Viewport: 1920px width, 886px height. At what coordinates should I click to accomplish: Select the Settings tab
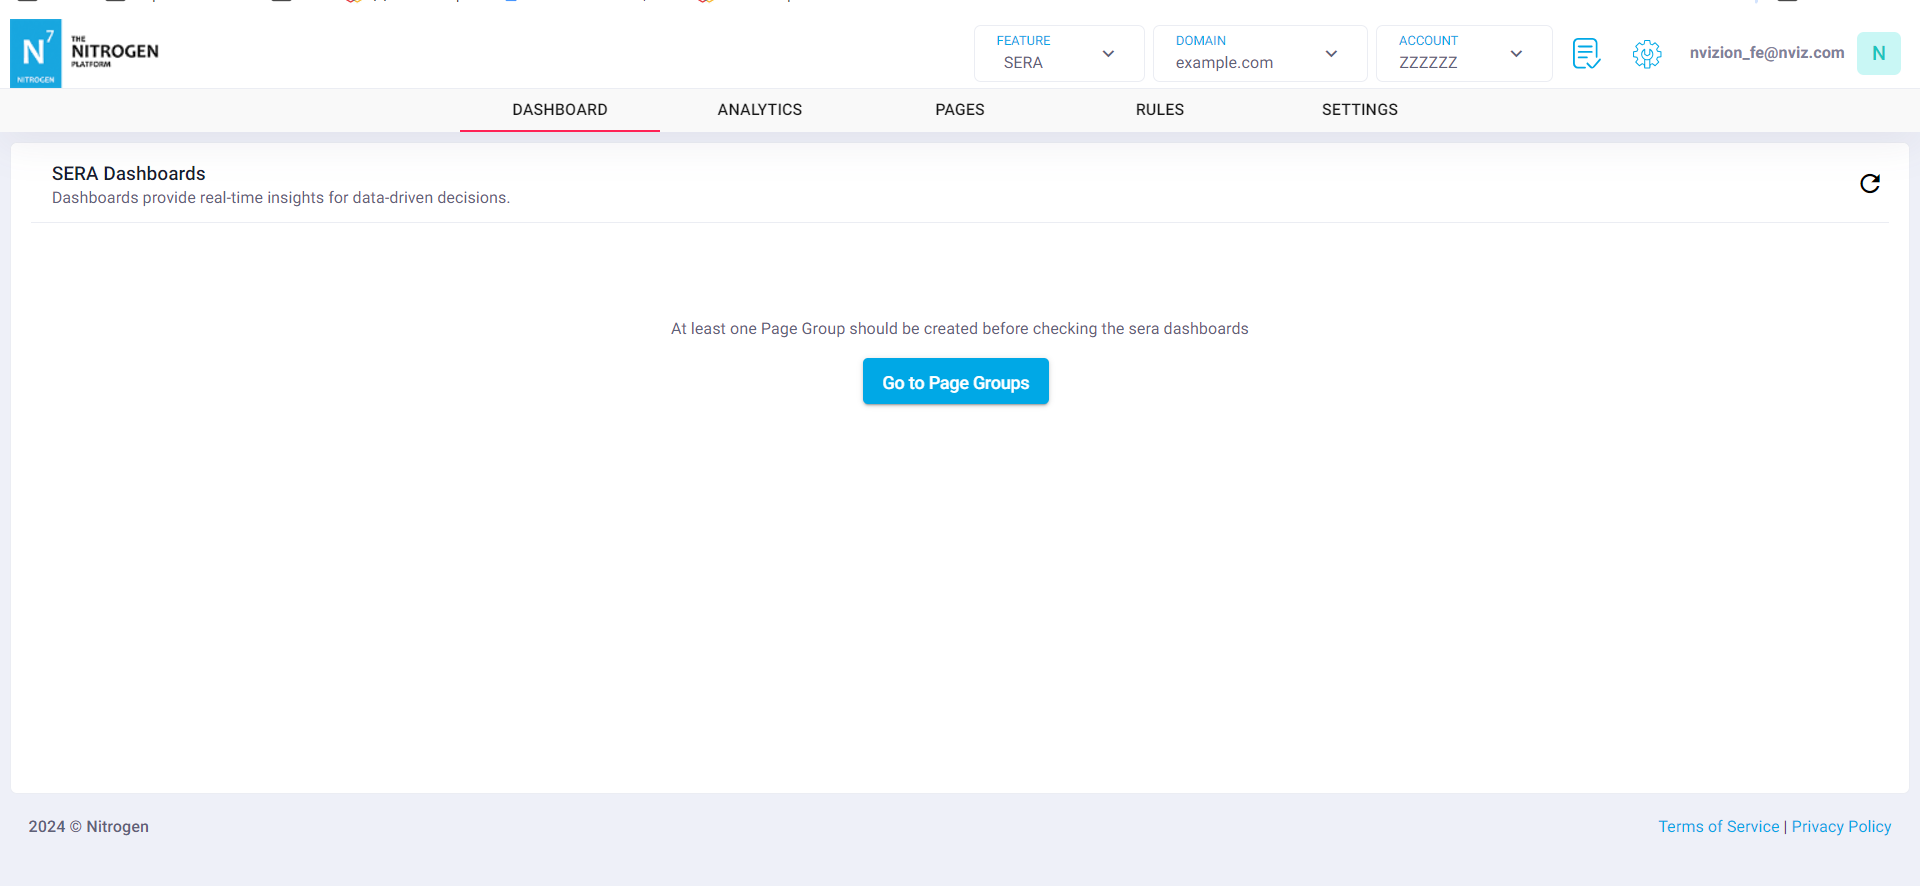click(x=1359, y=110)
